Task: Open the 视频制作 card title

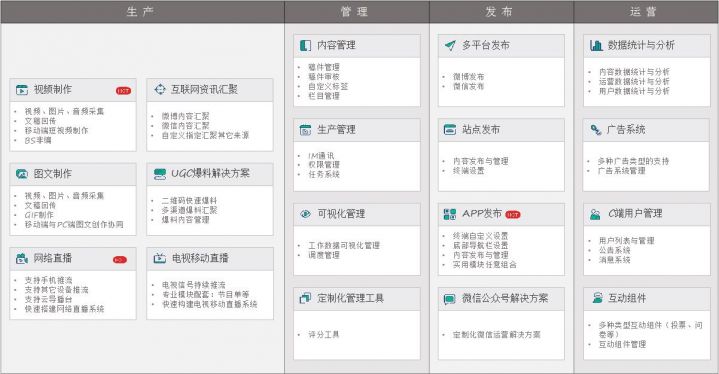Action: [x=53, y=89]
